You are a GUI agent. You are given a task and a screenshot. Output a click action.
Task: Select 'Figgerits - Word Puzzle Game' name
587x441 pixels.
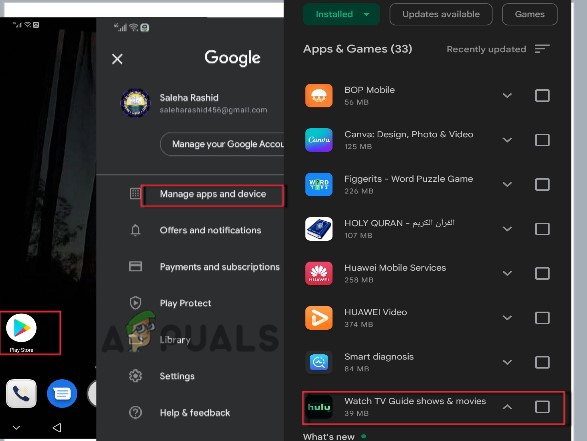408,179
